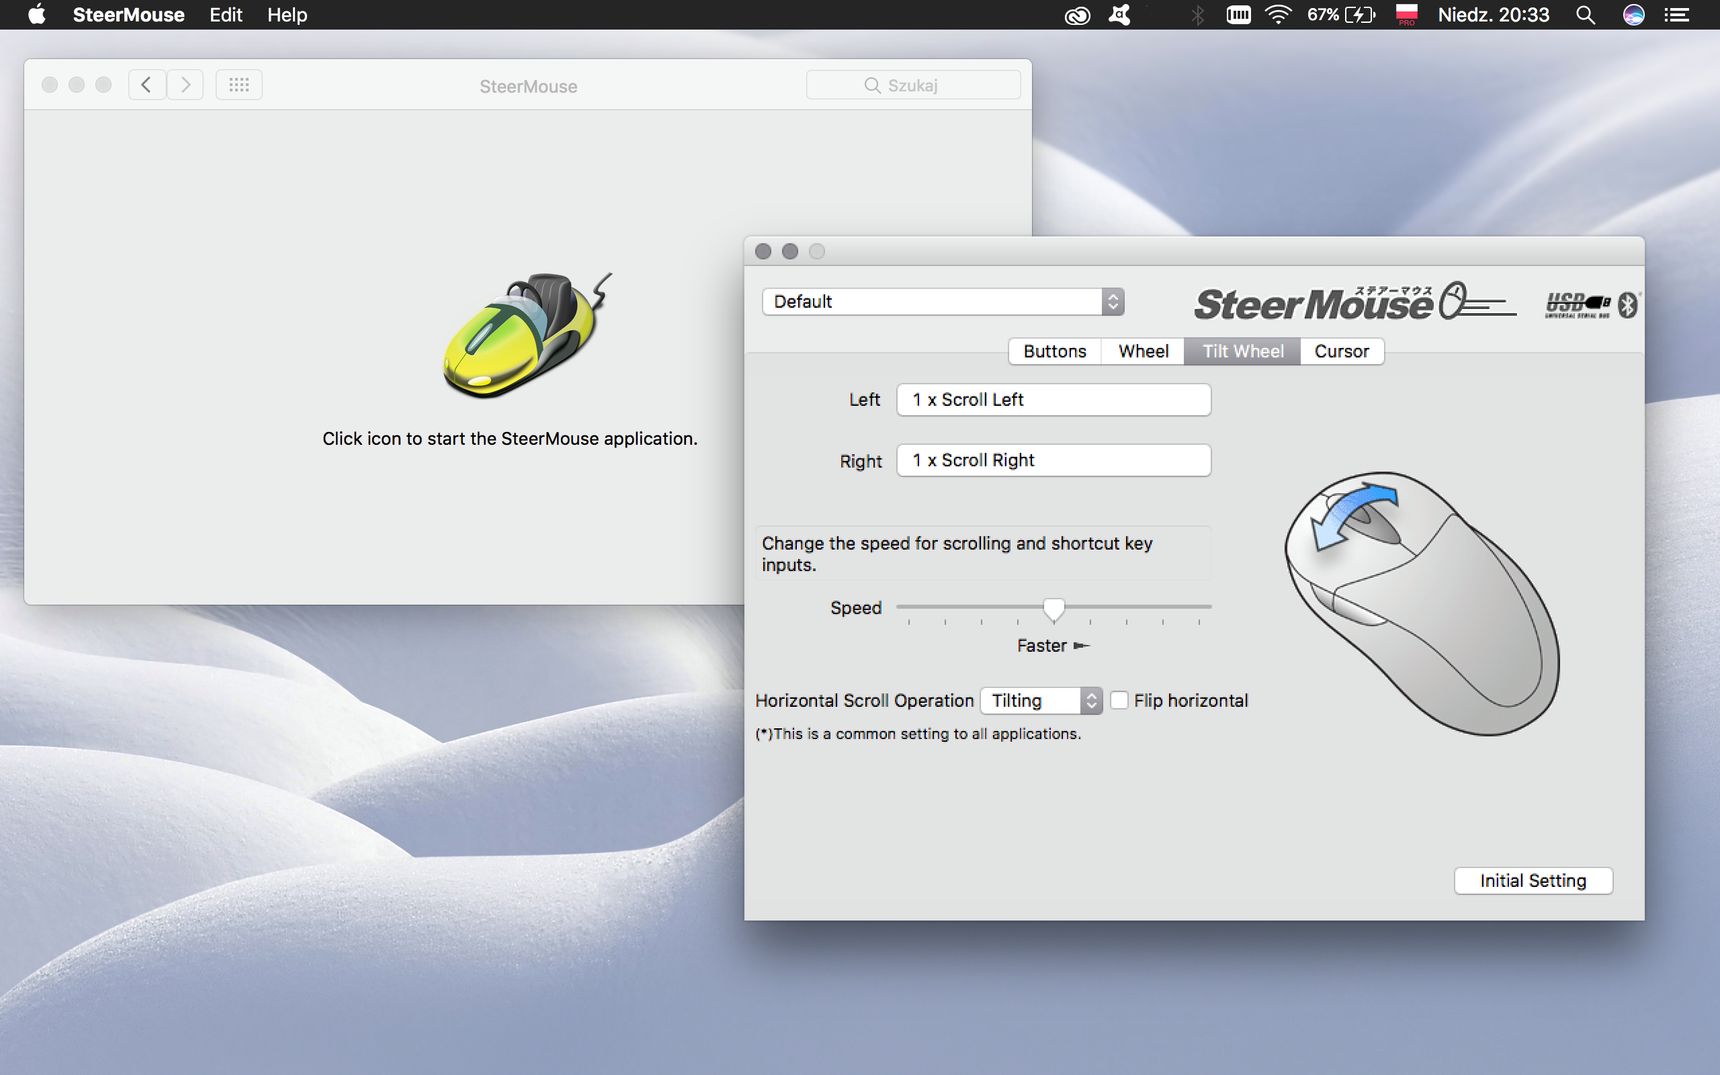Click the Initial Setting button
This screenshot has height=1075, width=1720.
click(1533, 881)
